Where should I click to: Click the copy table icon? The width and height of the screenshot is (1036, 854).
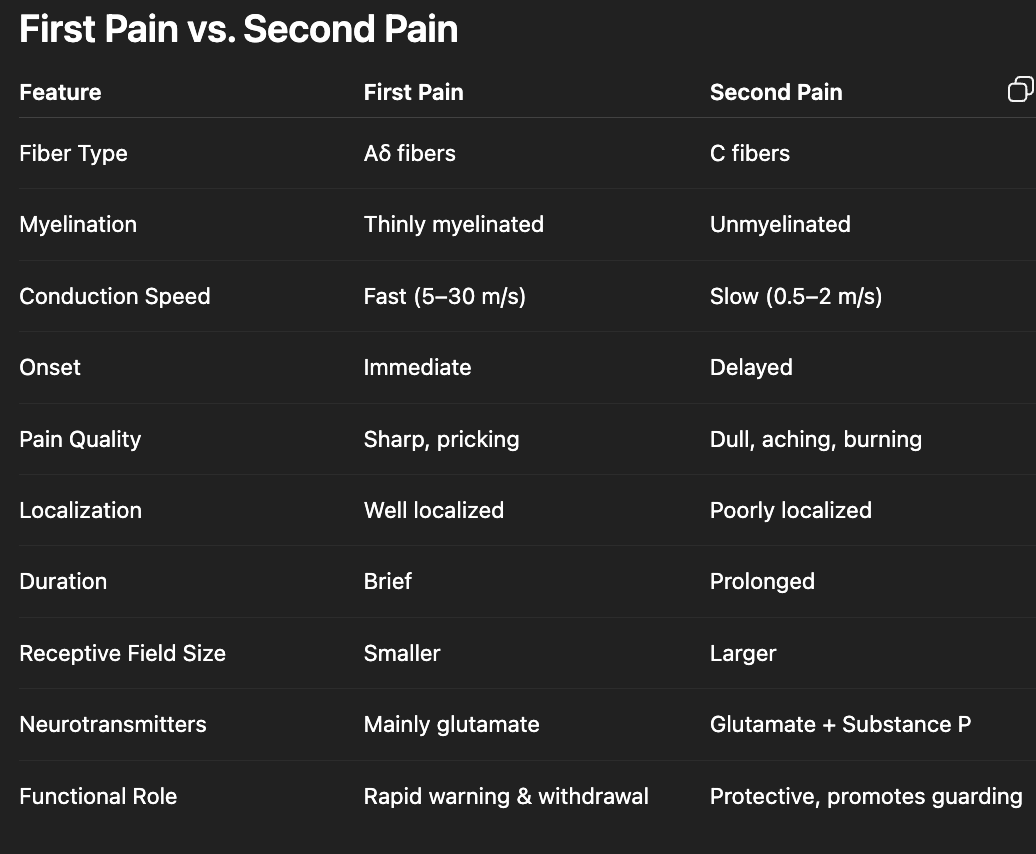pyautogui.click(x=1019, y=90)
